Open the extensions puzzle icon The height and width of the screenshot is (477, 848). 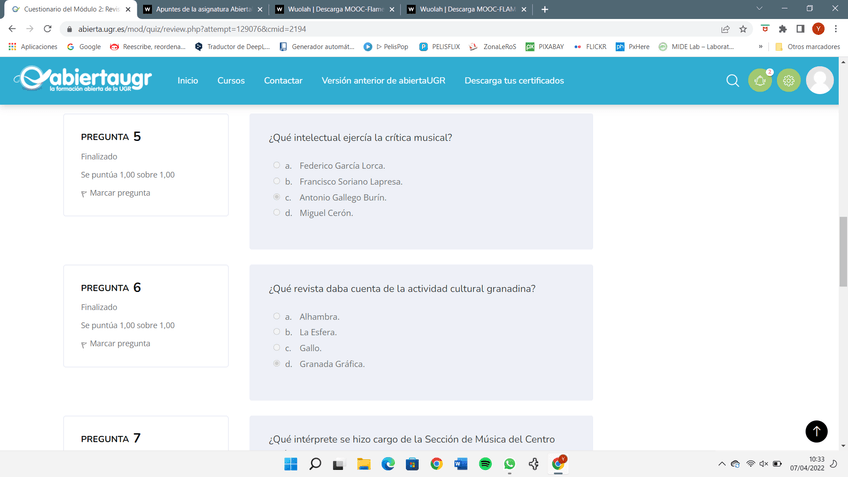point(783,29)
